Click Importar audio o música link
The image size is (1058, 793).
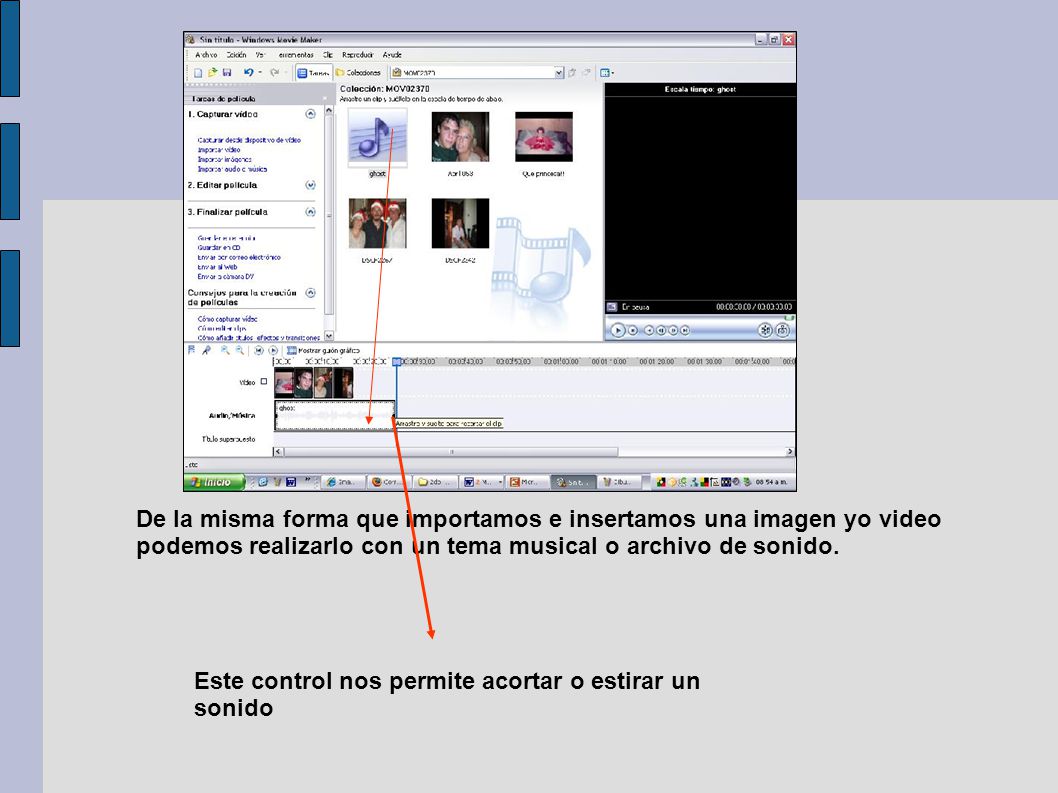click(232, 169)
